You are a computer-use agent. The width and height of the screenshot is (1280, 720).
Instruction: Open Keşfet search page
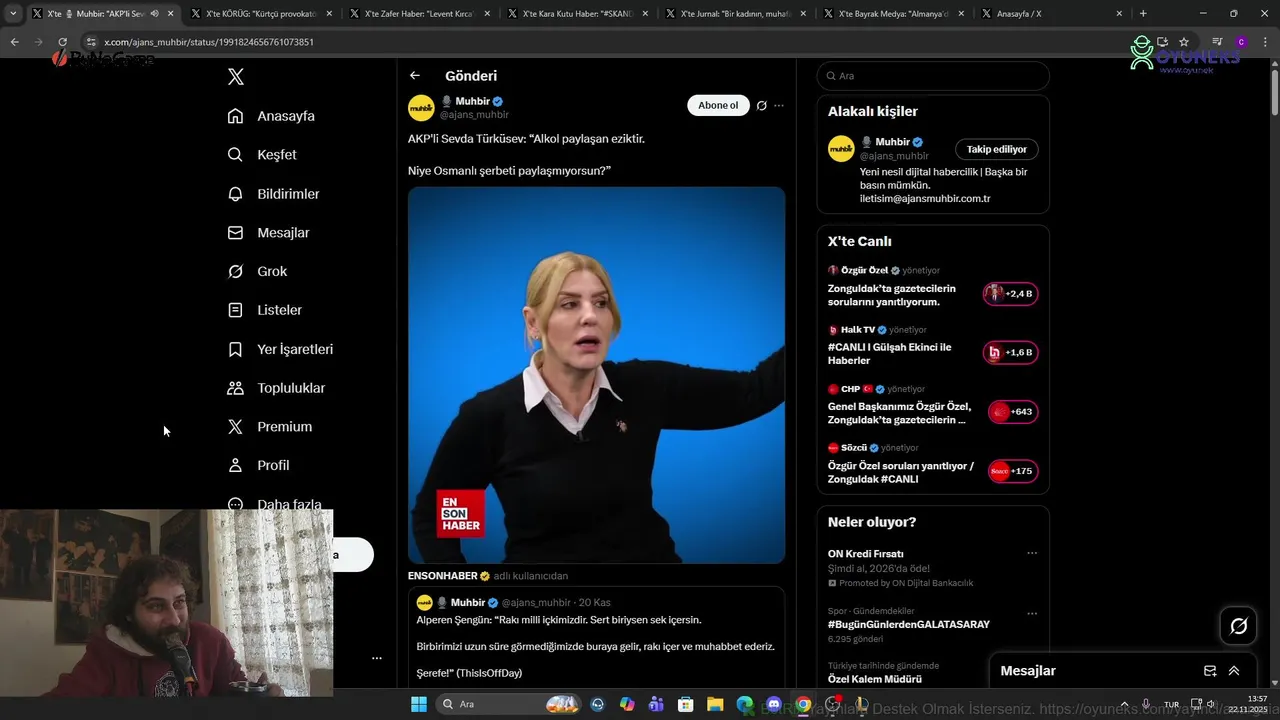262,155
